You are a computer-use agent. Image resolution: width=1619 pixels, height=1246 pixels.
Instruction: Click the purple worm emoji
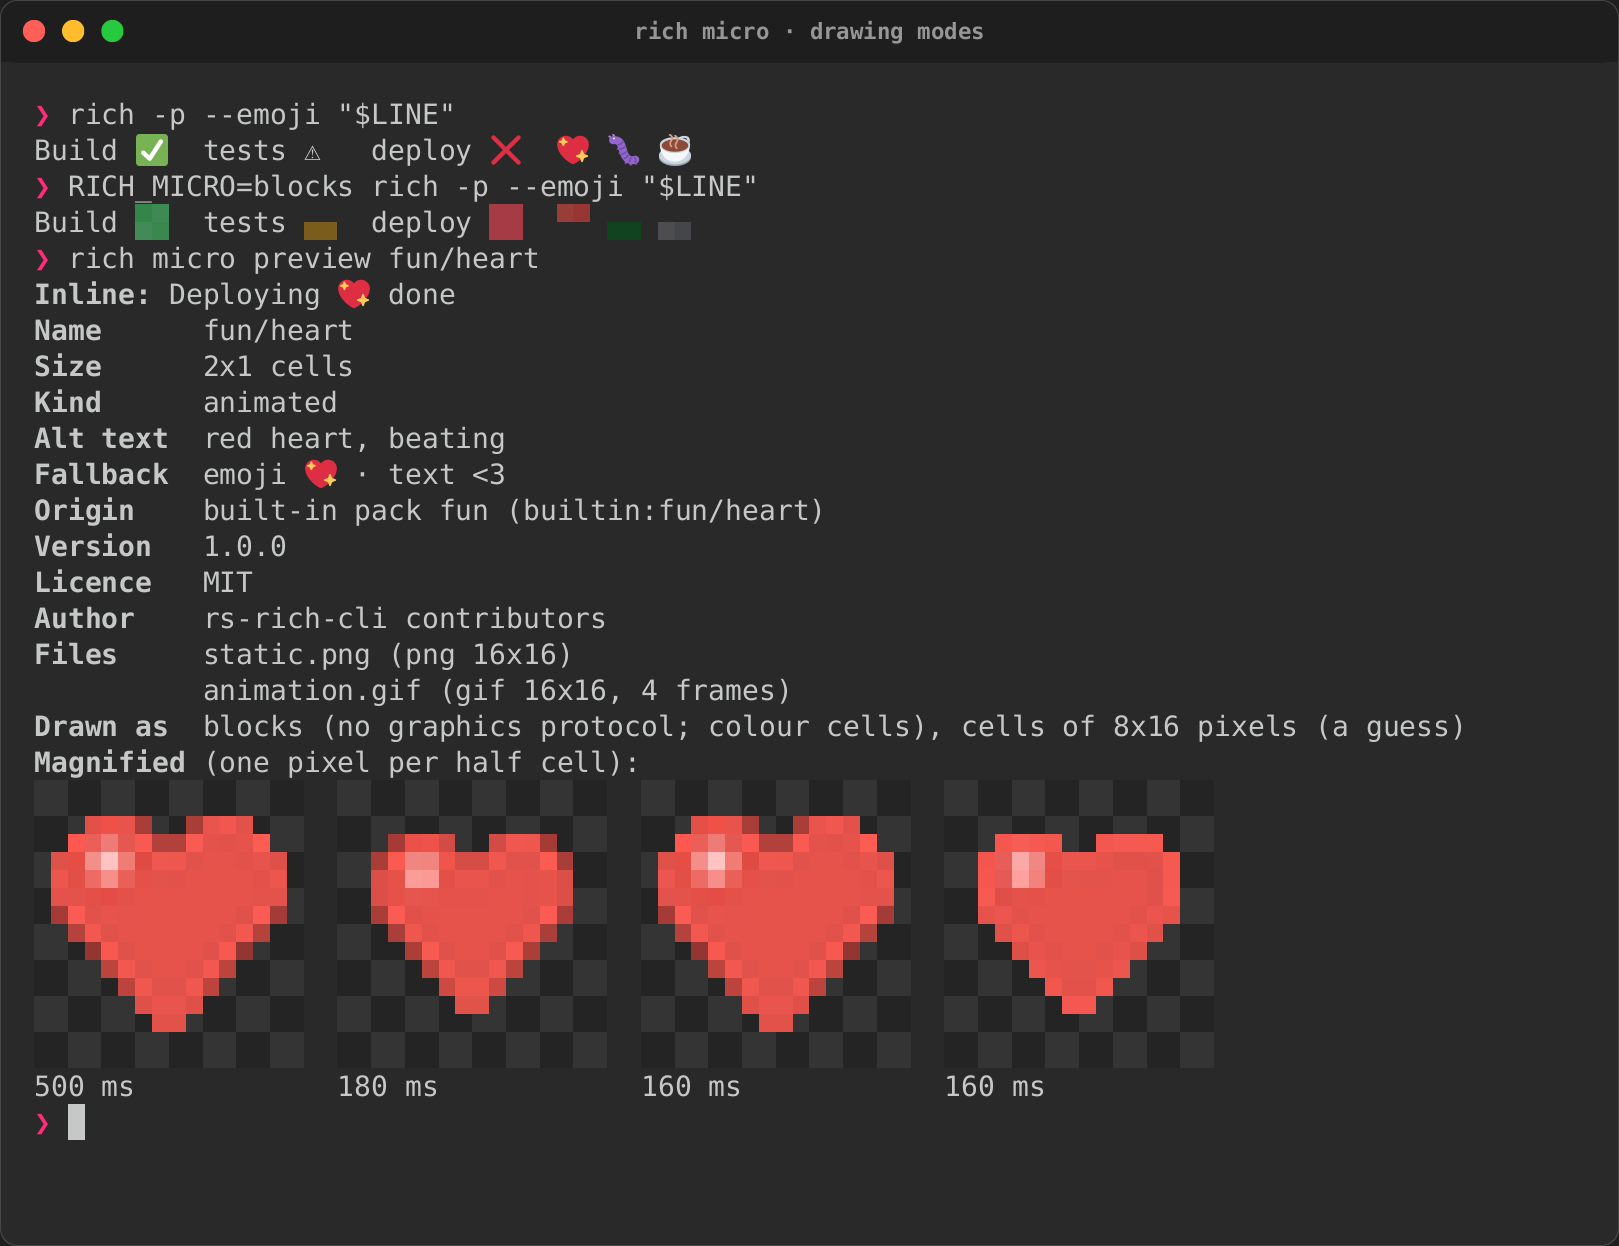coord(624,150)
